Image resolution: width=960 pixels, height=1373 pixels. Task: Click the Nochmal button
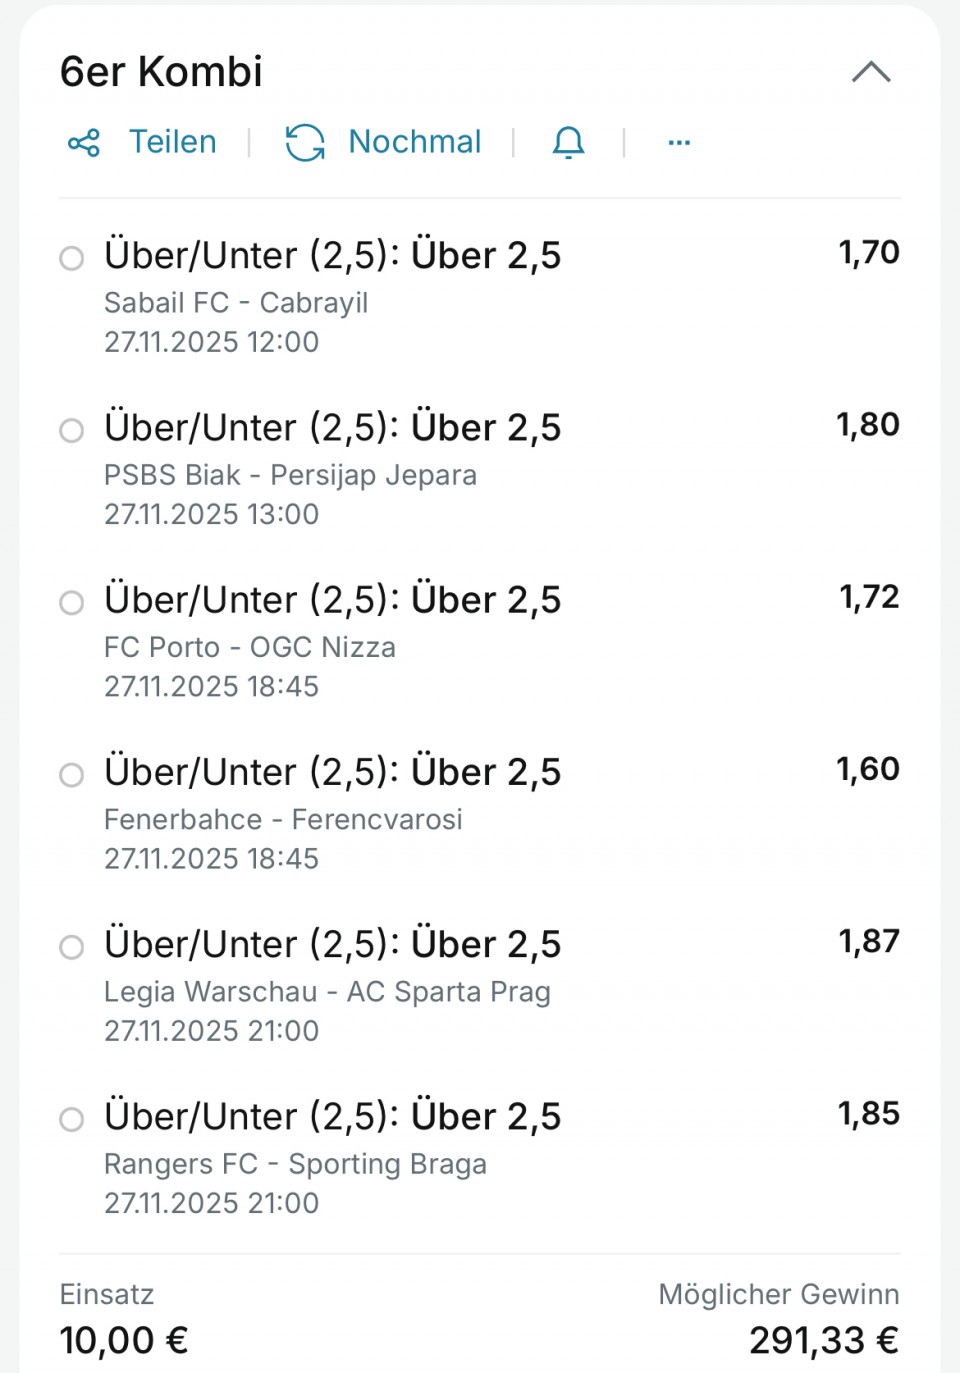coord(414,142)
